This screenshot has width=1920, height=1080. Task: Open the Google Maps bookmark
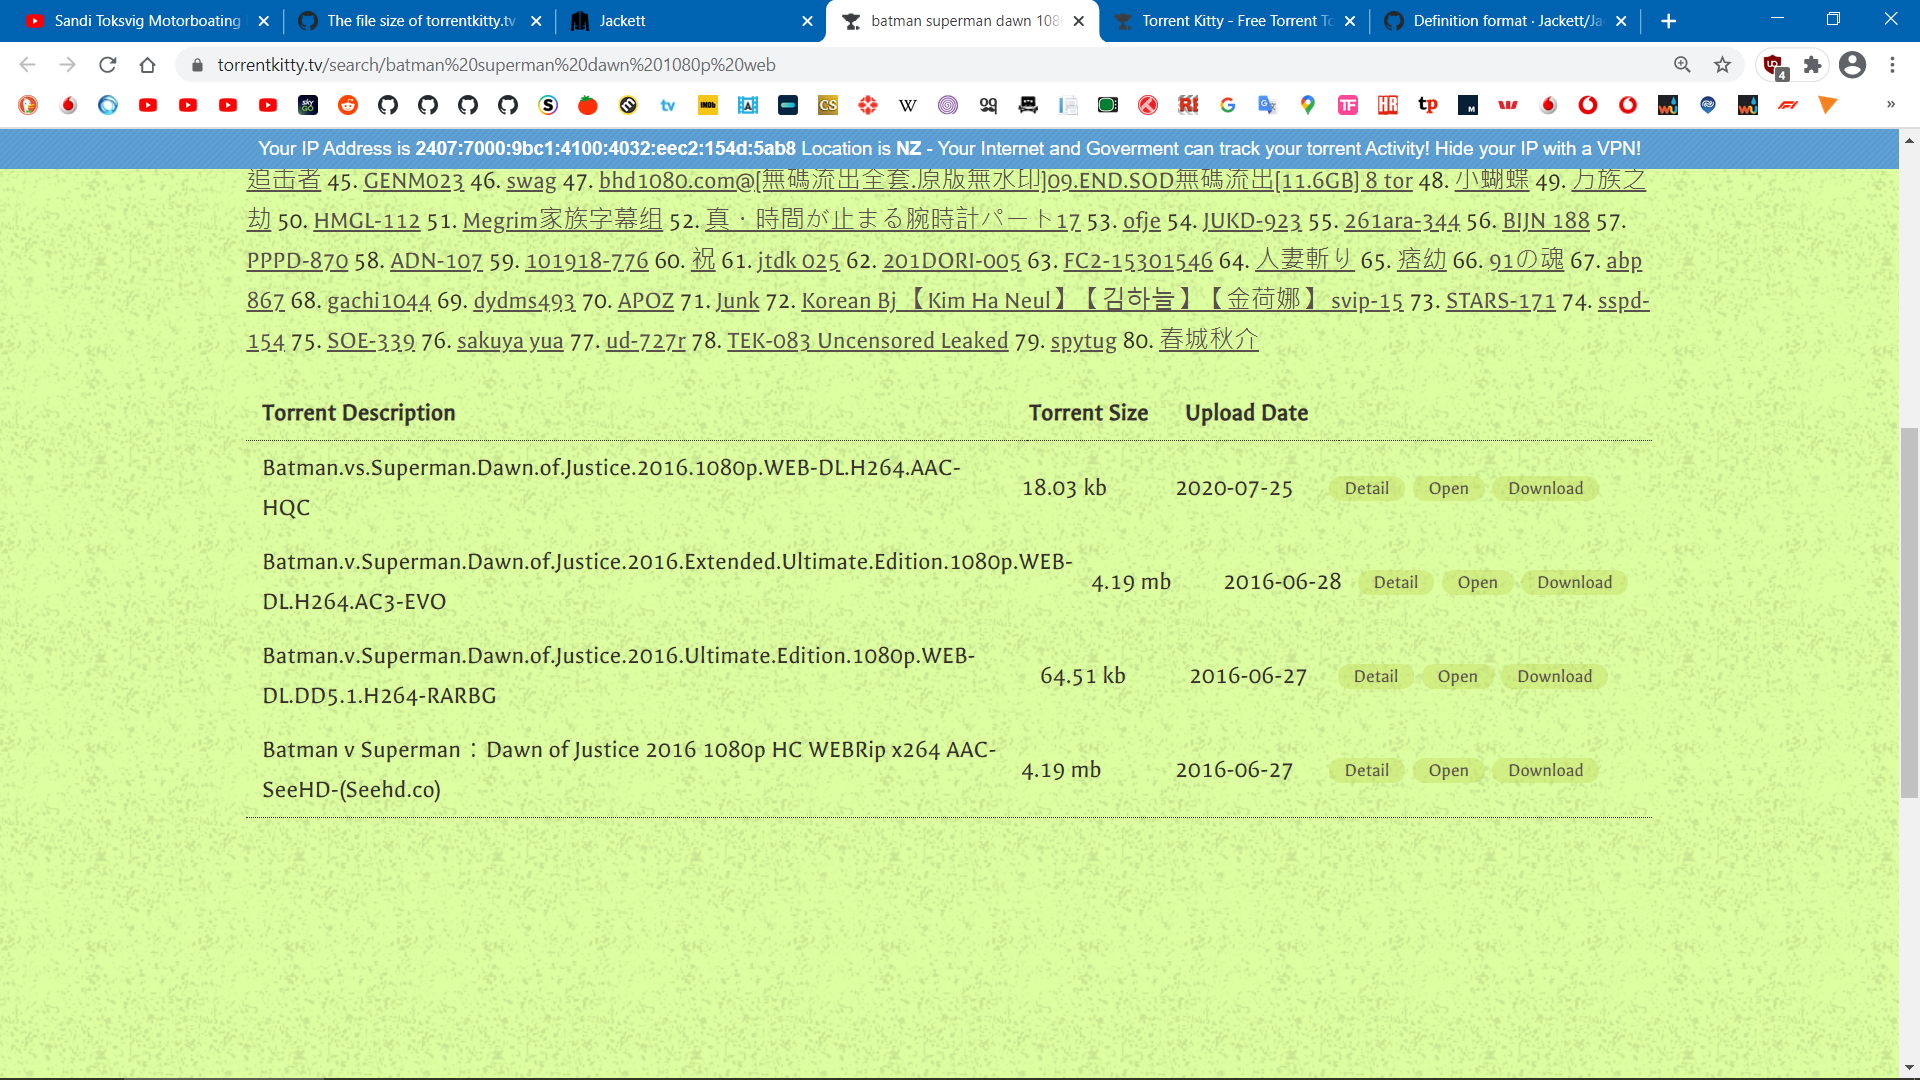click(1306, 105)
